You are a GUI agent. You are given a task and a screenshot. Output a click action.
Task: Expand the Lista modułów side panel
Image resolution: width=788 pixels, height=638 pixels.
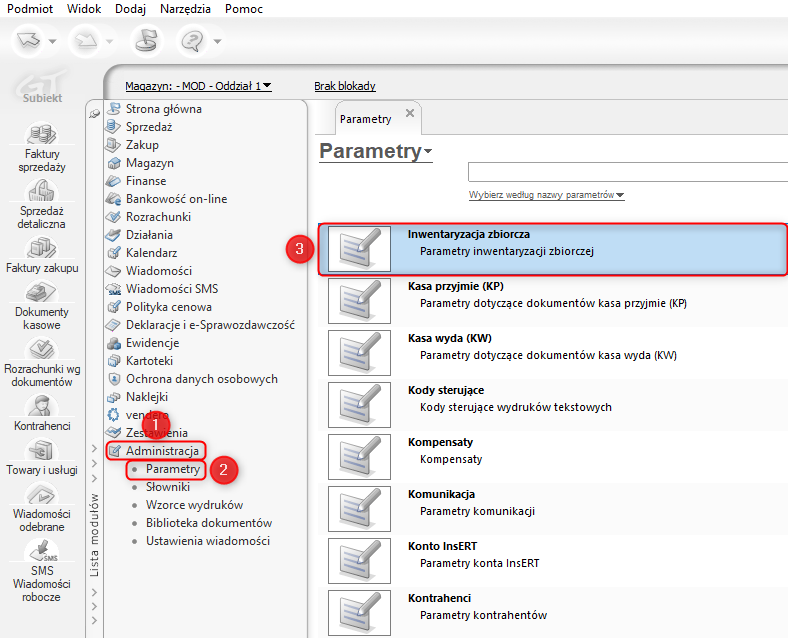point(94,535)
